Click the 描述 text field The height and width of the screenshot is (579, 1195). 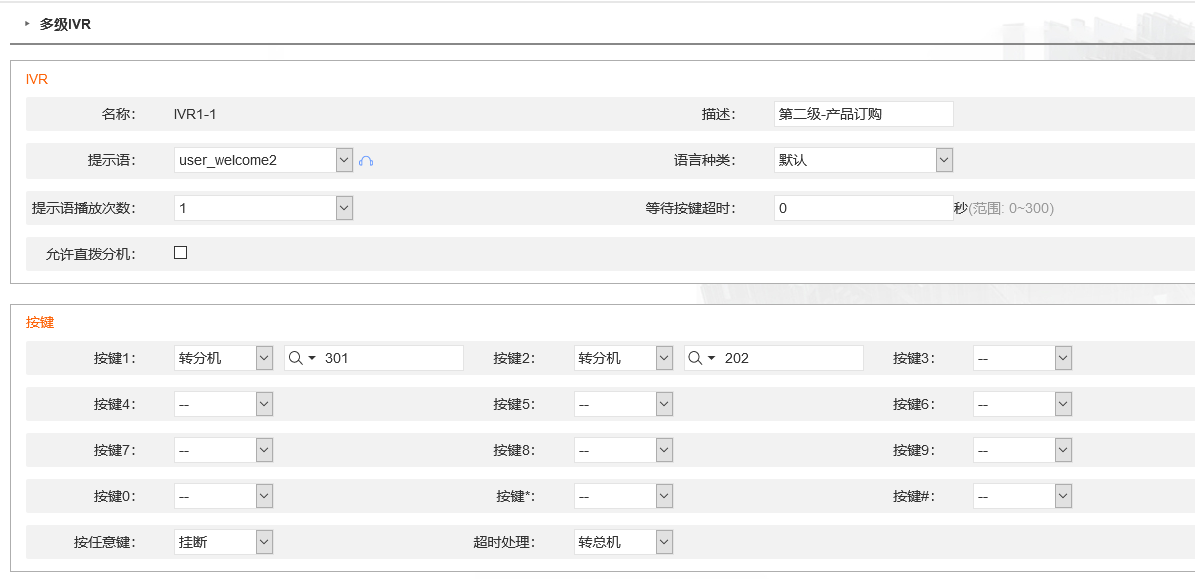(x=863, y=114)
